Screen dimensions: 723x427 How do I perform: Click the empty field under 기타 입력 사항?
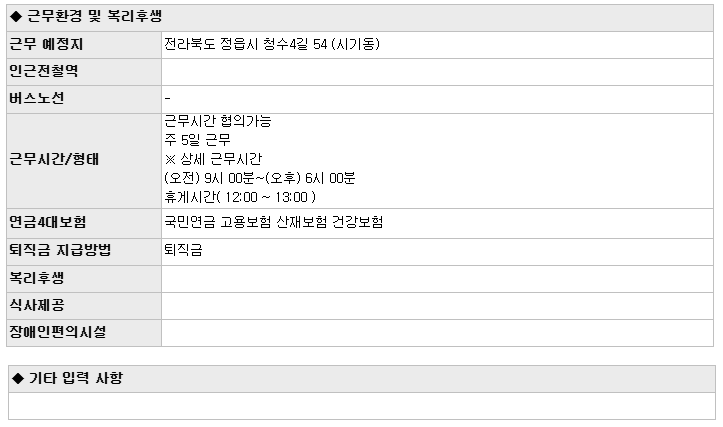[362, 406]
